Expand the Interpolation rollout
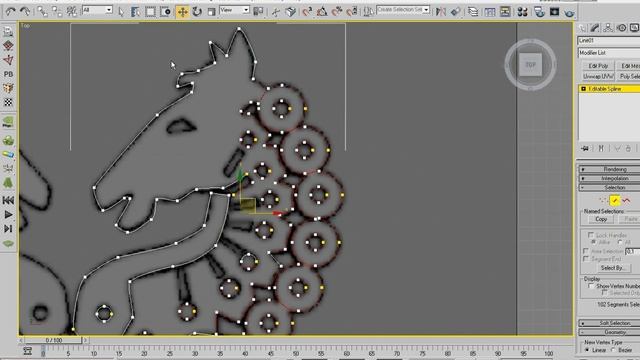The height and width of the screenshot is (360, 640). click(609, 178)
